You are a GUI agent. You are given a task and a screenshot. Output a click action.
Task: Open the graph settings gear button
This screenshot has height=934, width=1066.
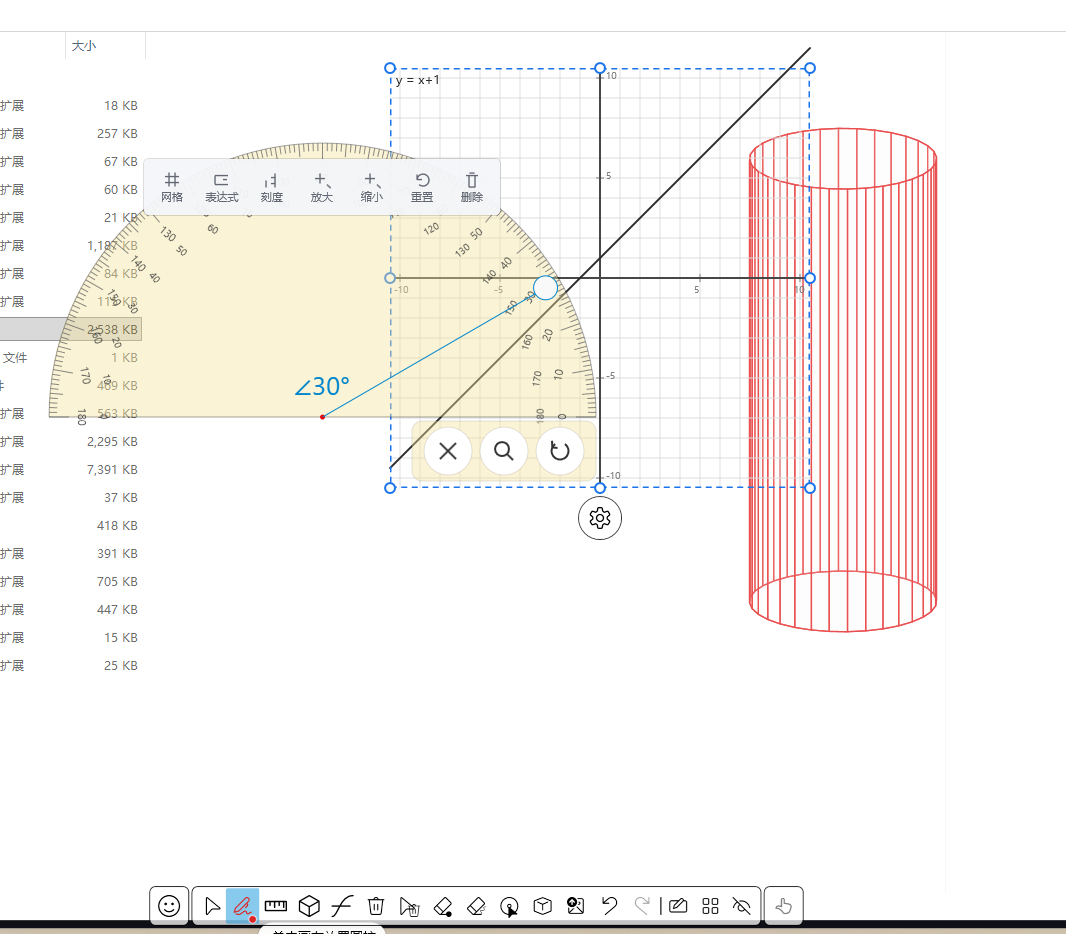(600, 518)
